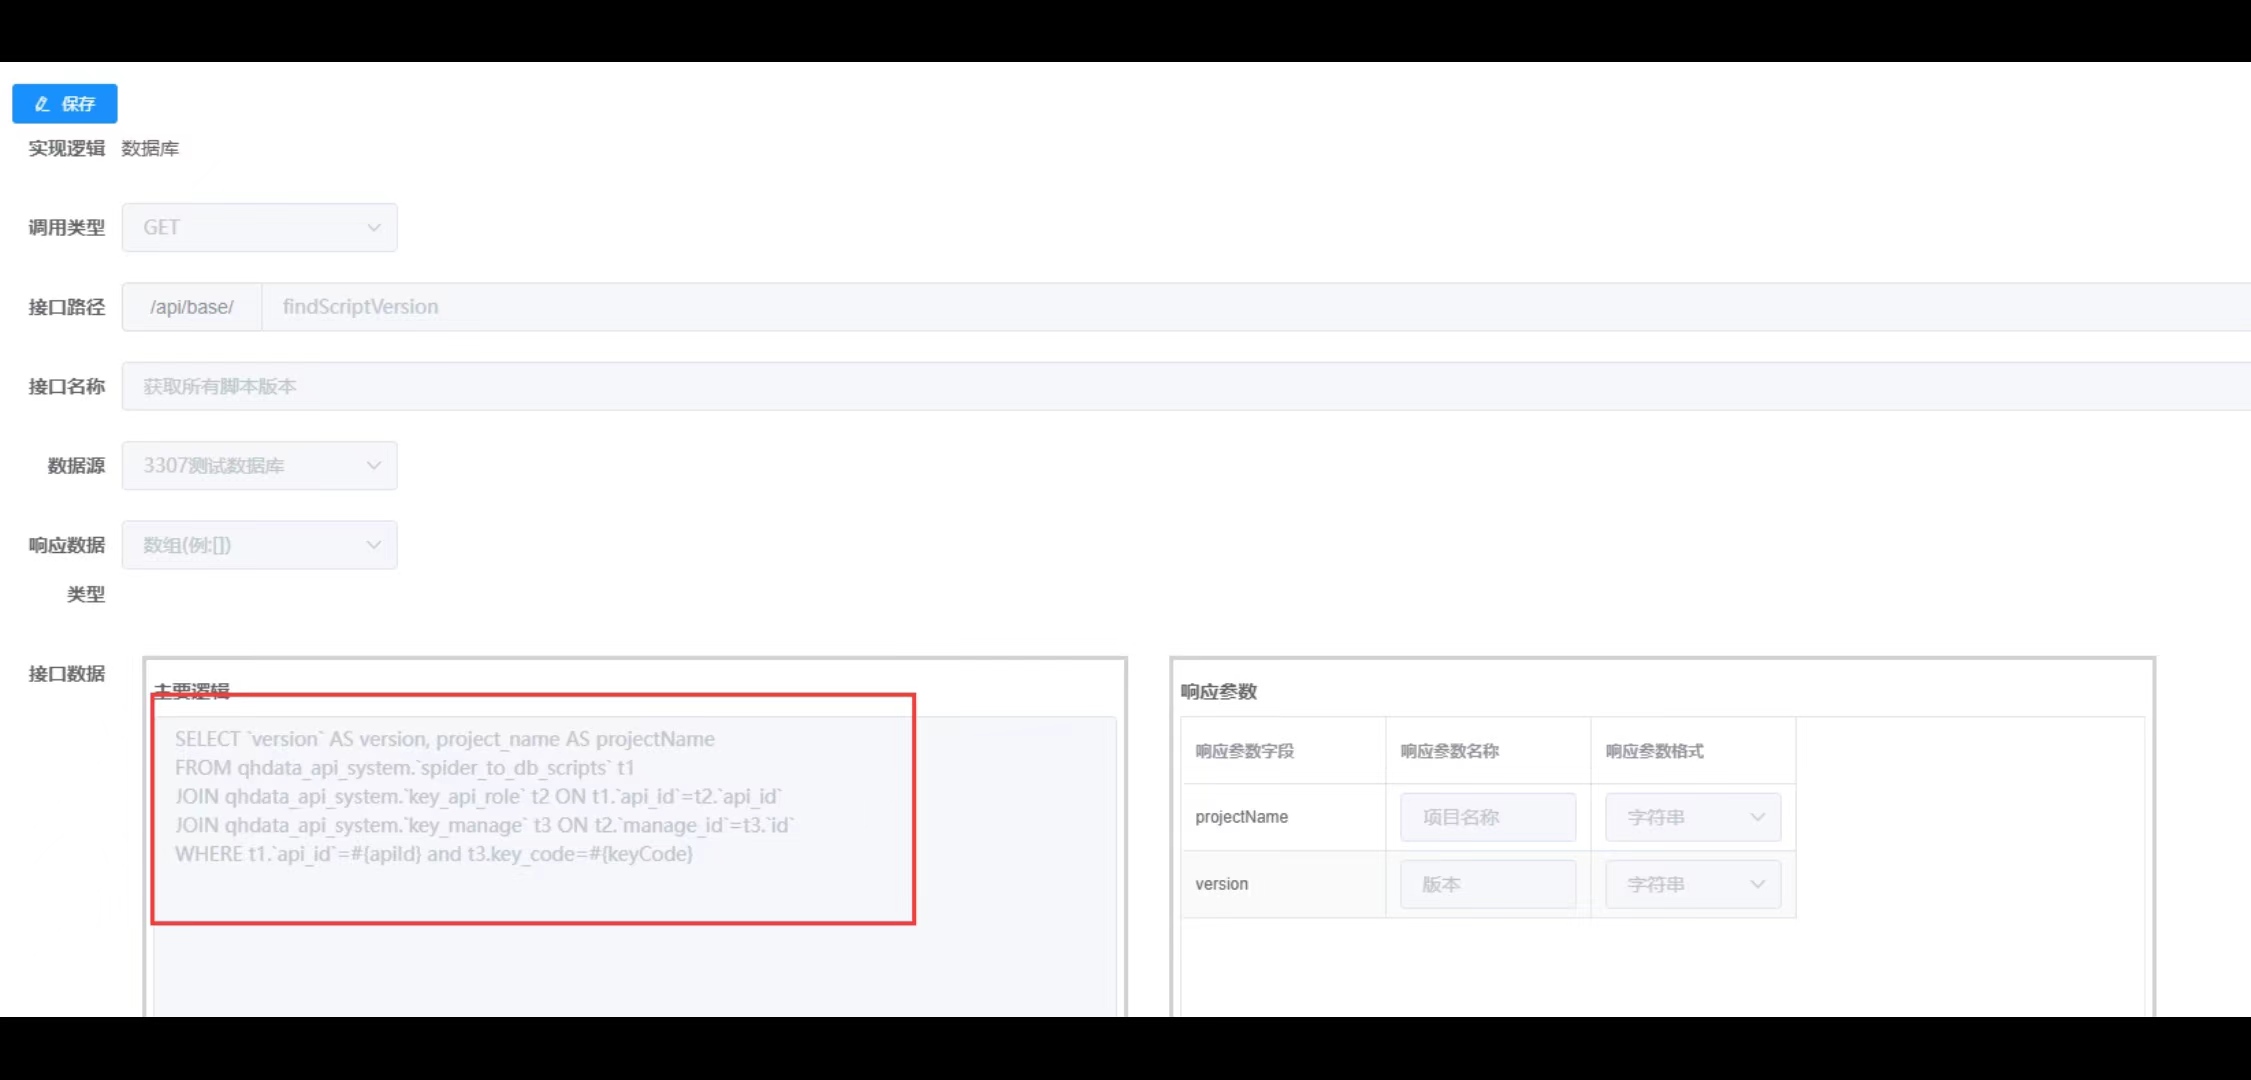This screenshot has height=1080, width=2251.
Task: Click the 数据库 value next to 实现逻辑
Action: click(x=150, y=149)
